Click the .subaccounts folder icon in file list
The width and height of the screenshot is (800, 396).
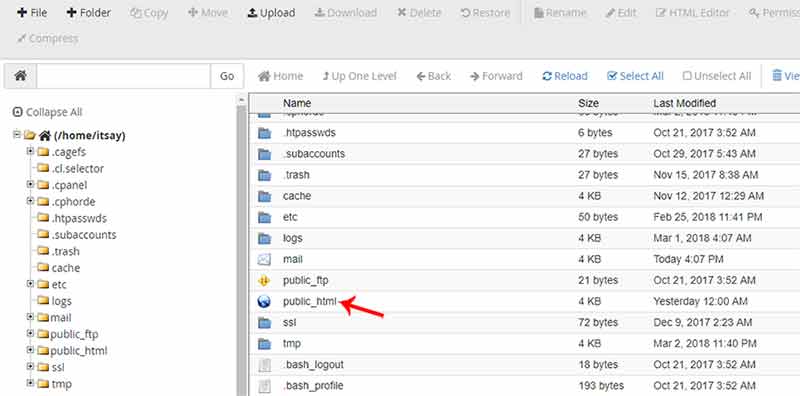(x=264, y=154)
